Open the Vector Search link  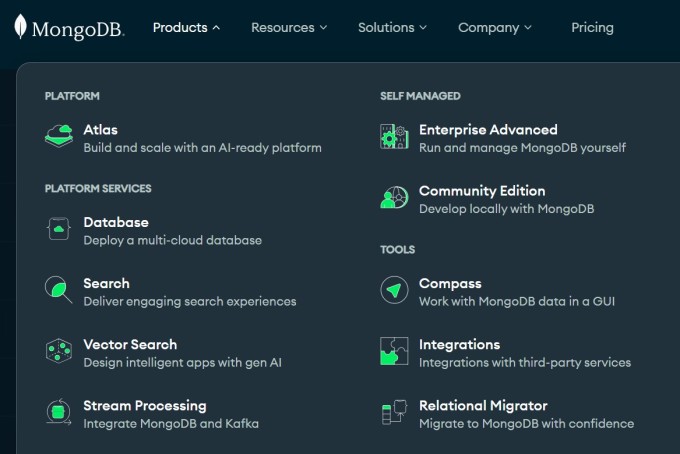(x=130, y=344)
